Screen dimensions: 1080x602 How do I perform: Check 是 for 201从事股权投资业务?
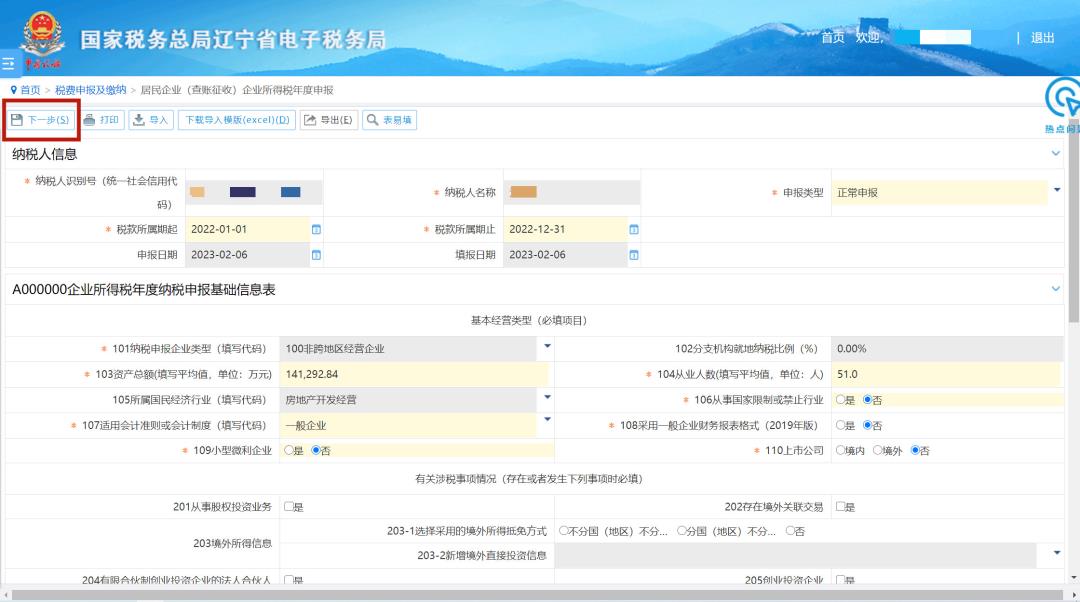point(289,507)
